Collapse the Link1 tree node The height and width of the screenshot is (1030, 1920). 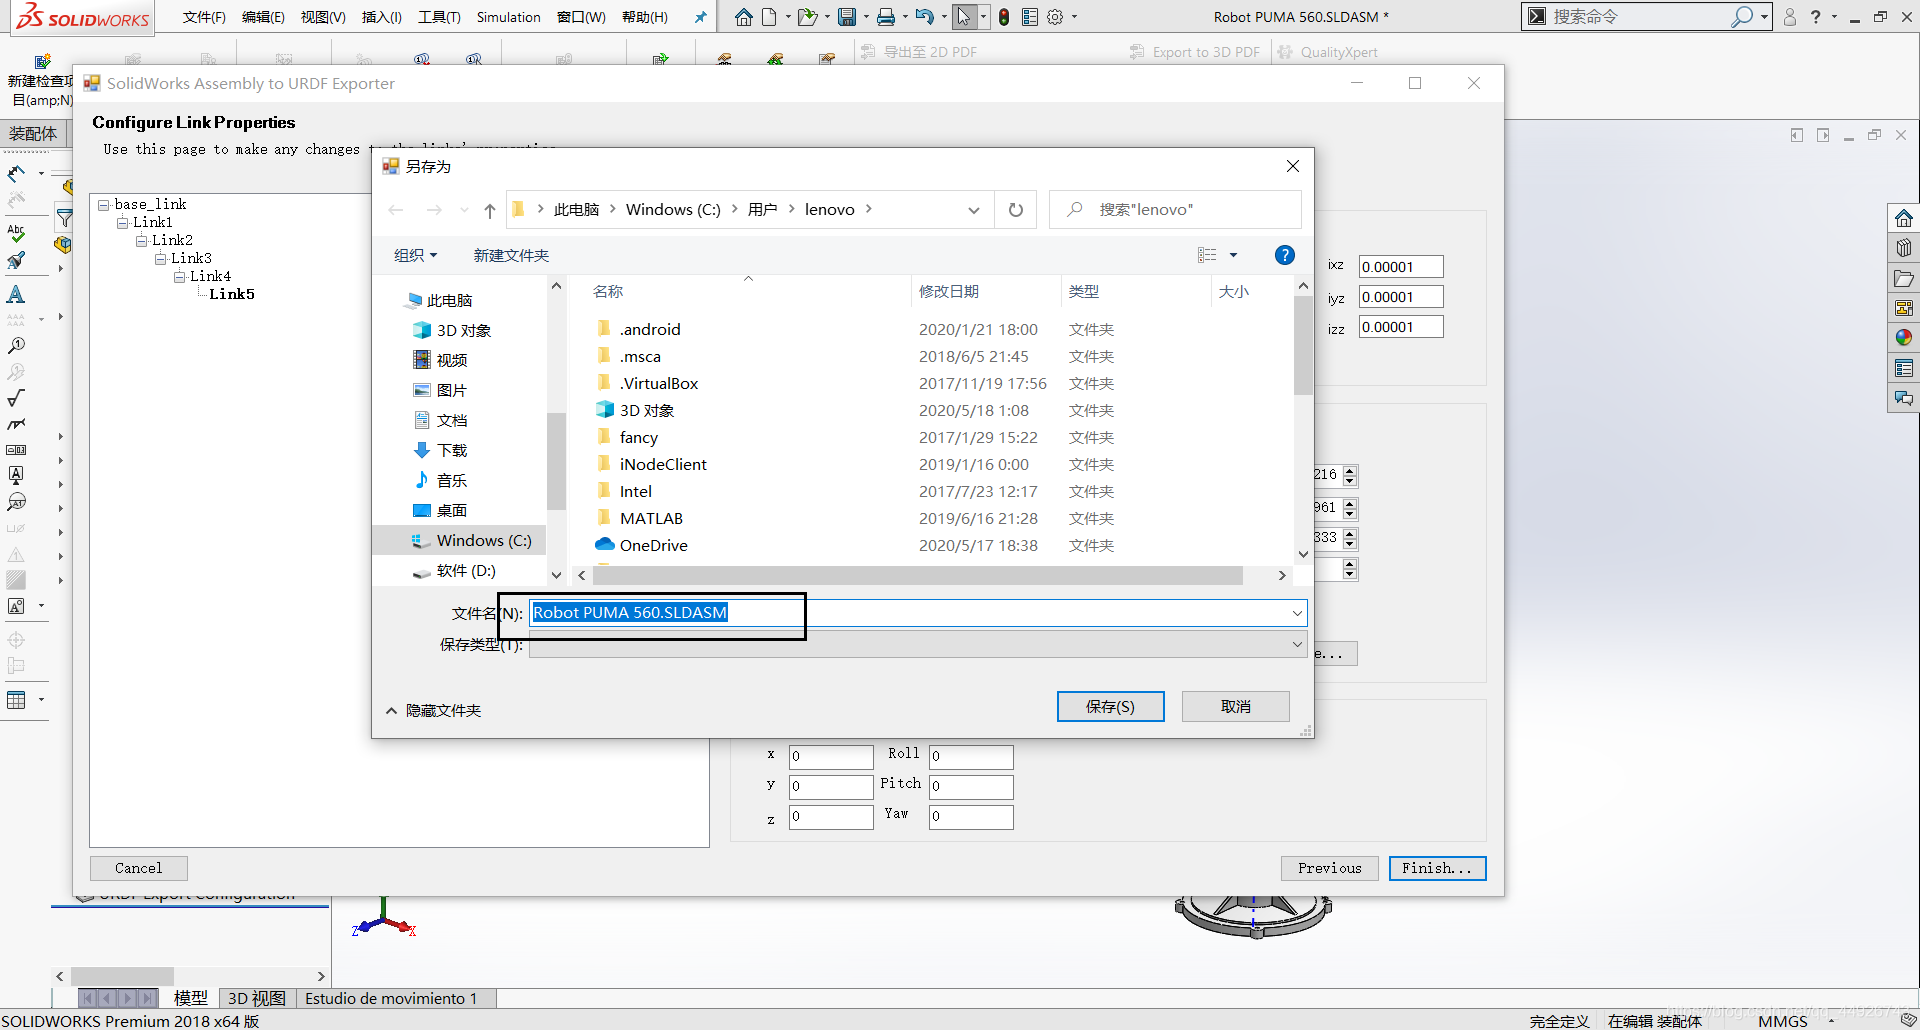[x=123, y=222]
